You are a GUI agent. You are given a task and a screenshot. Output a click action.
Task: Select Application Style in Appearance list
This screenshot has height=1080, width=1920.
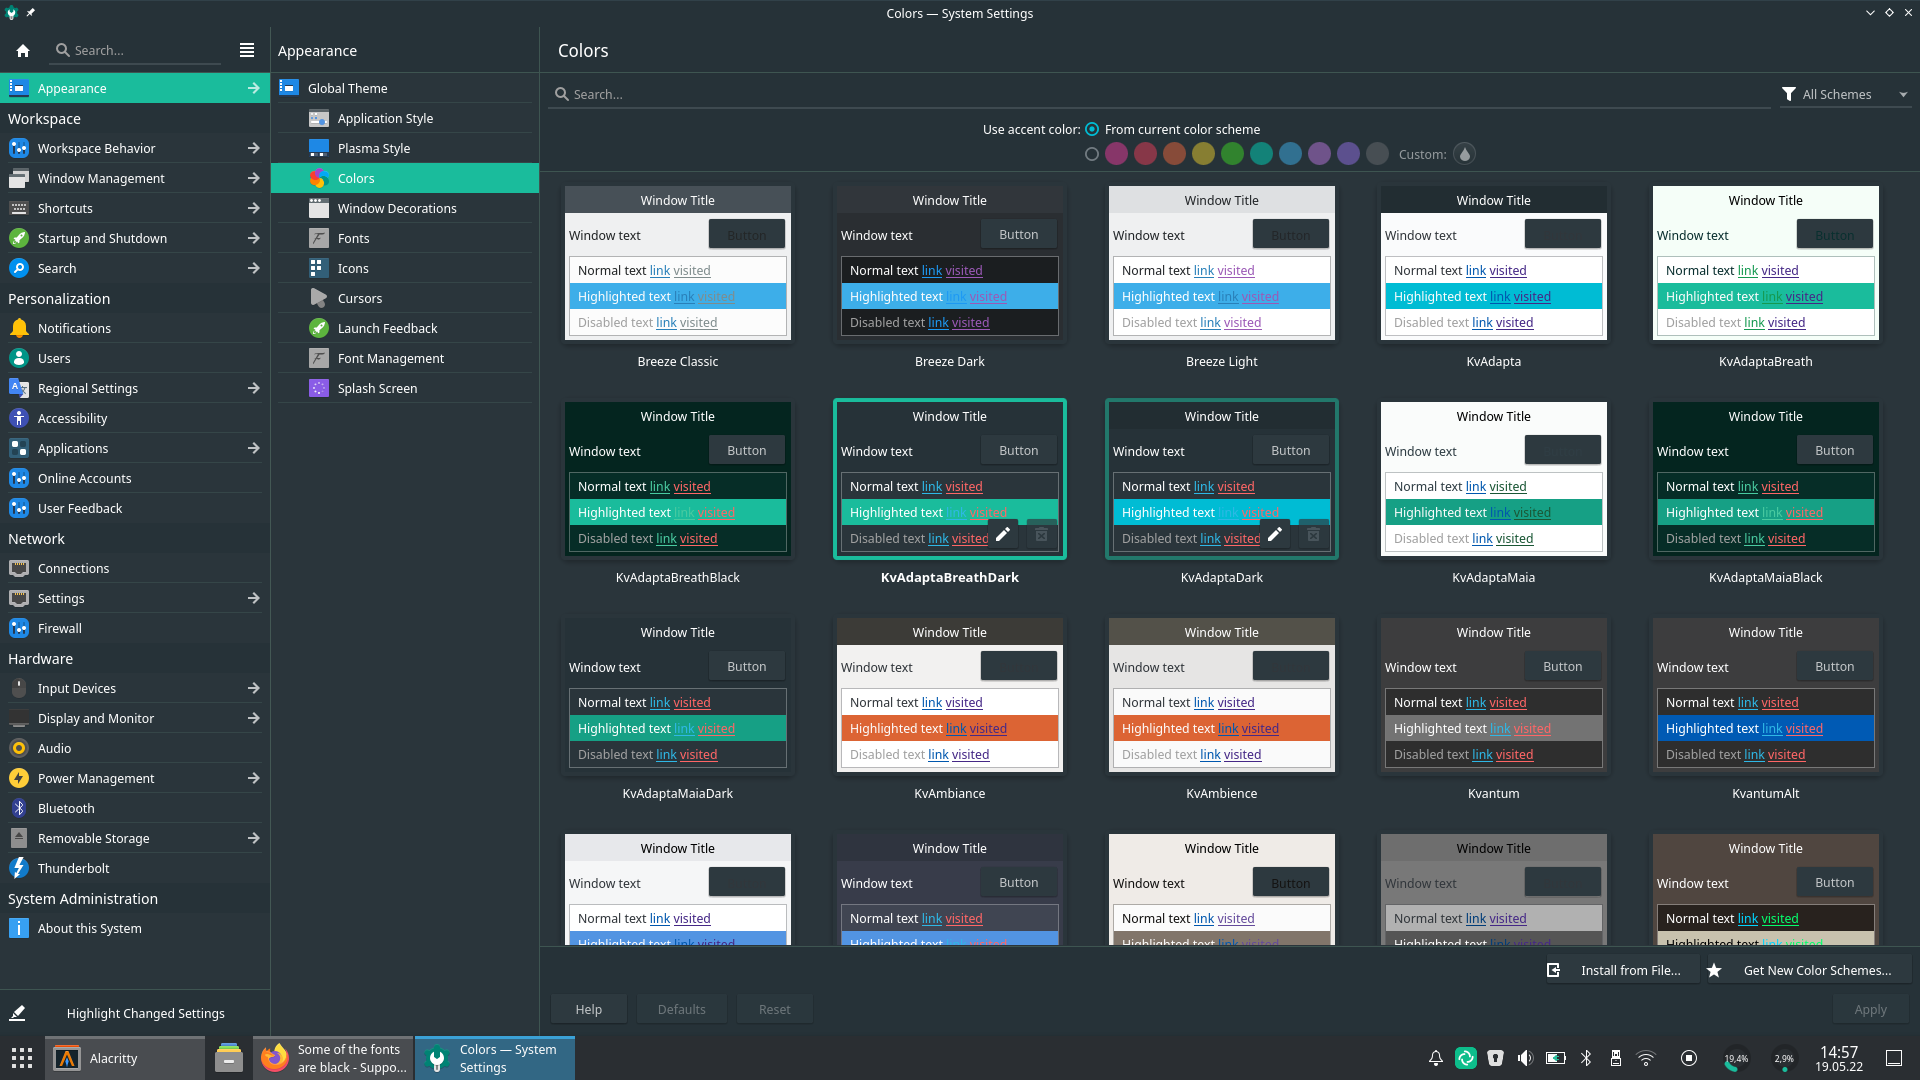coord(405,118)
